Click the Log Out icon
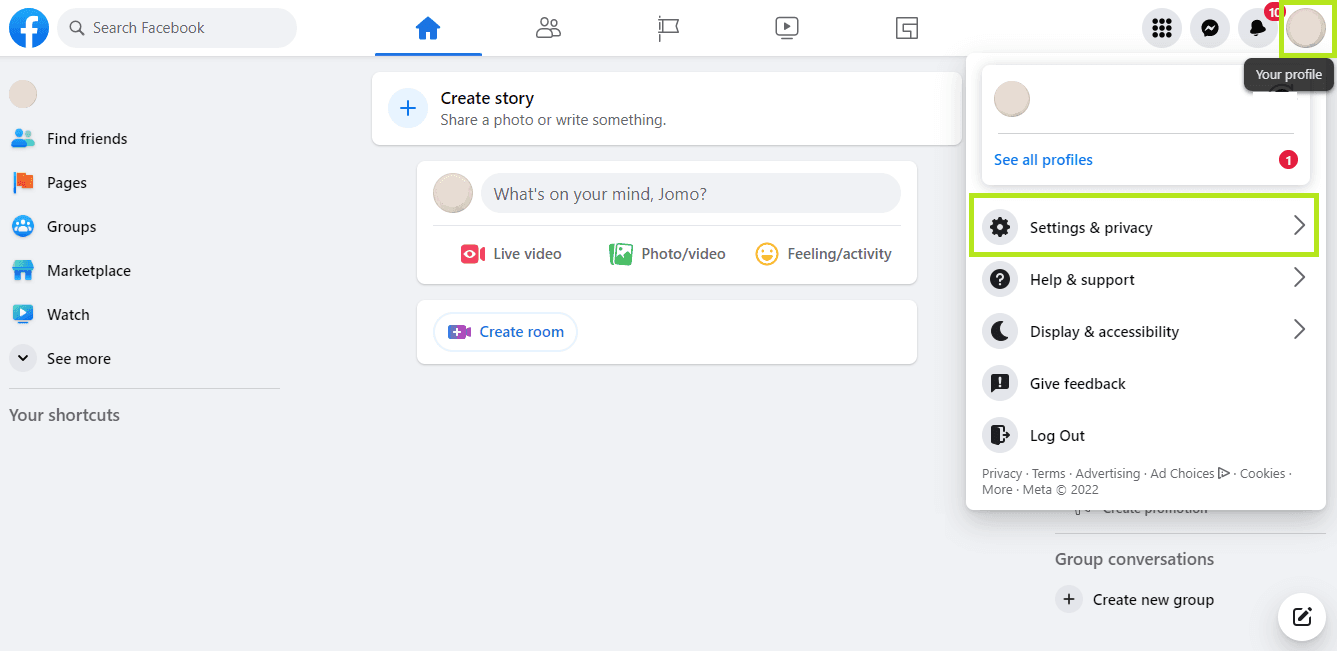 [999, 435]
